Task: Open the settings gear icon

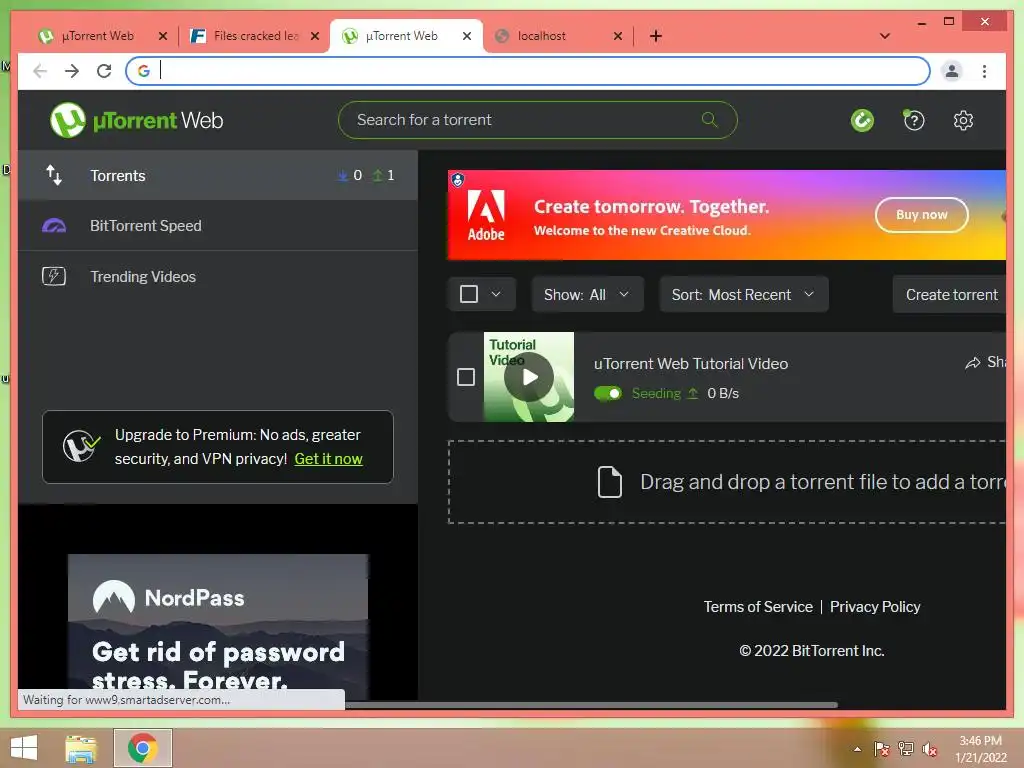Action: pos(963,120)
